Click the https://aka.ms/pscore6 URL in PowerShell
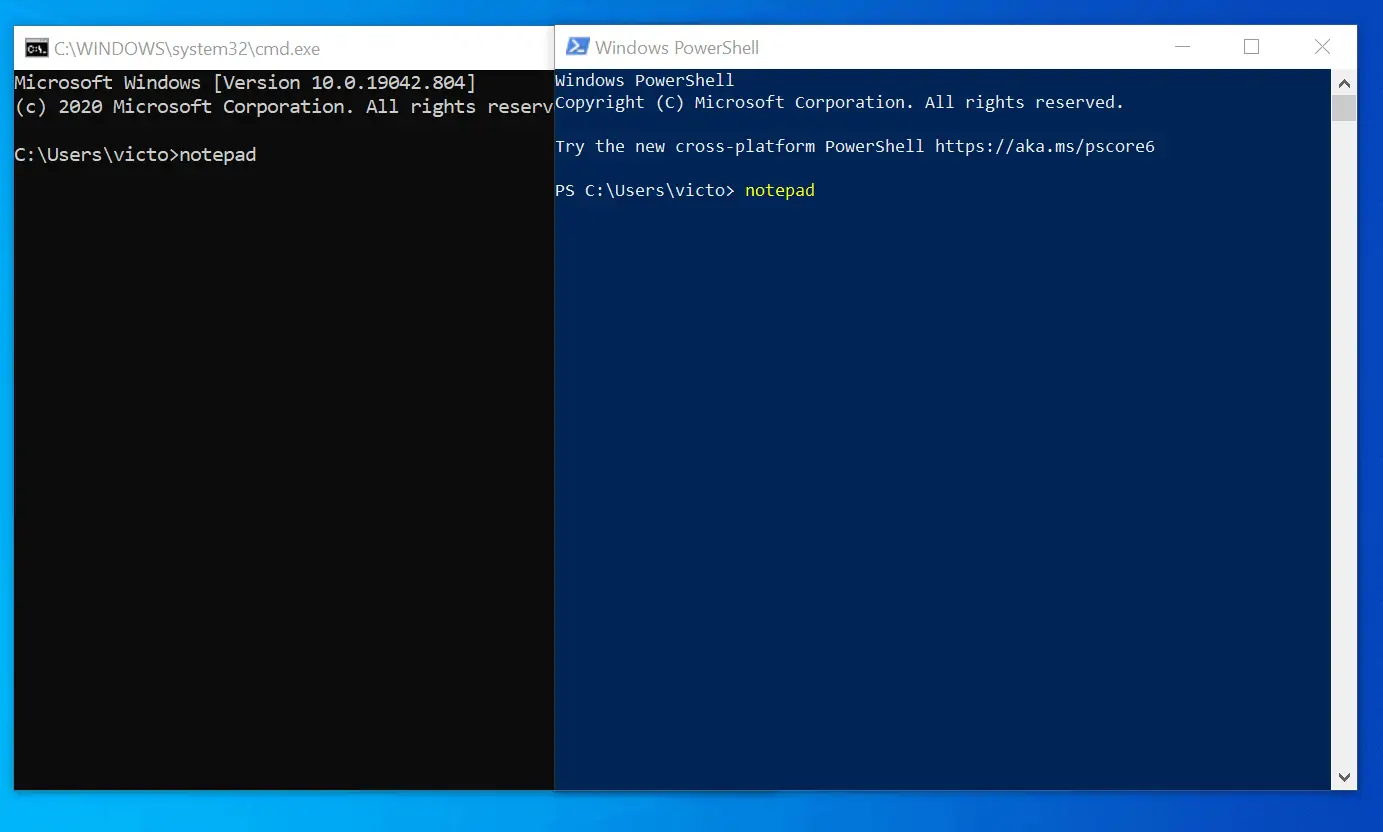Screen dimensions: 1383x832 tap(1045, 147)
